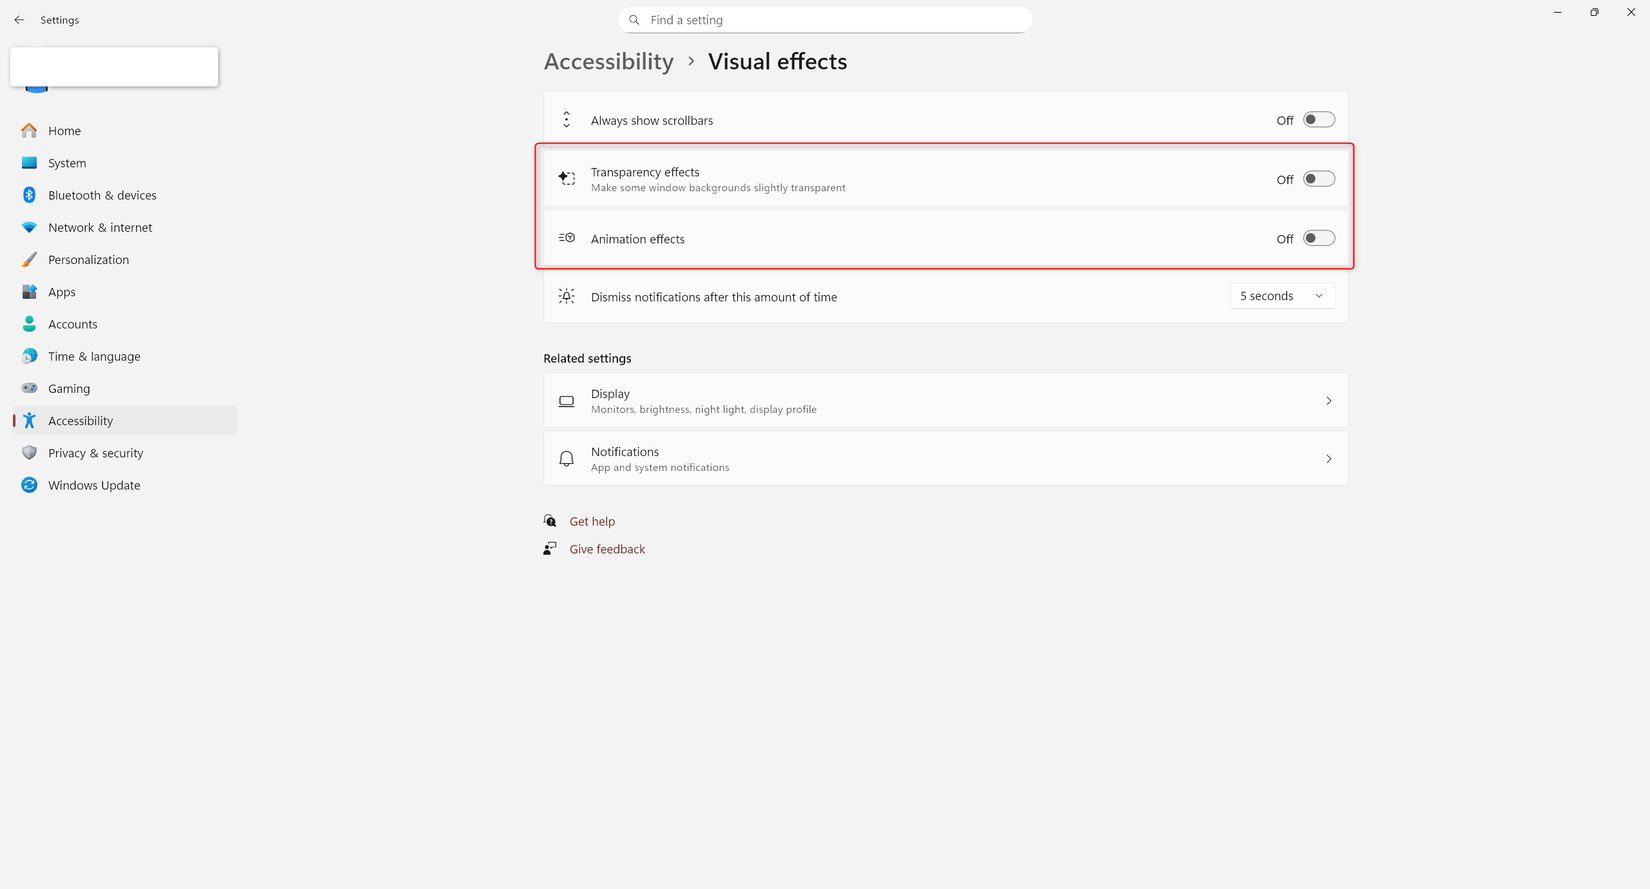This screenshot has width=1650, height=889.
Task: Select the Network & internet wifi icon
Action: [29, 228]
